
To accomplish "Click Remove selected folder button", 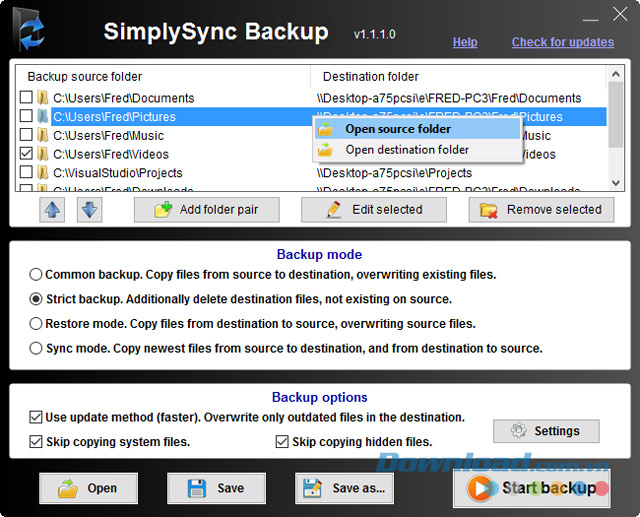I will coord(541,209).
